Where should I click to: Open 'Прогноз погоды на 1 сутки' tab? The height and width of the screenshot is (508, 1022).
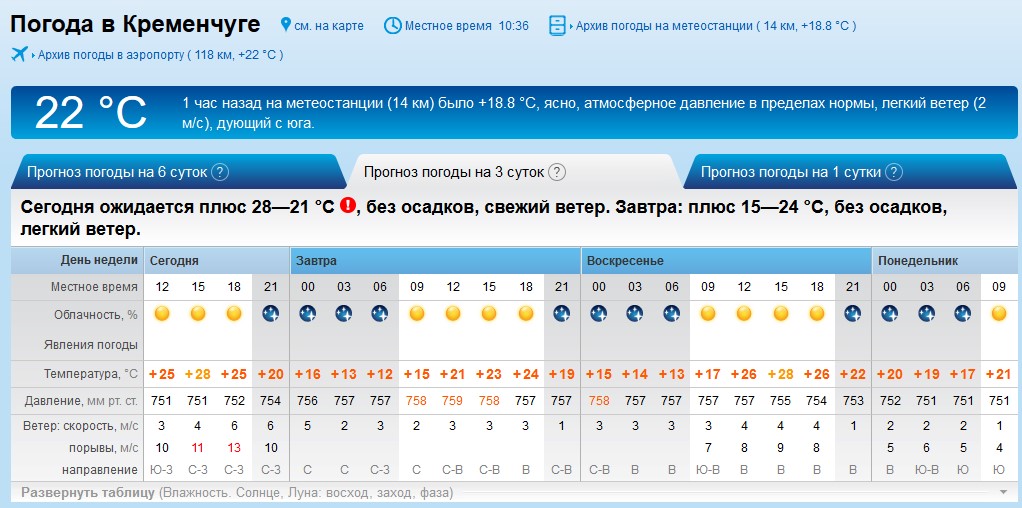pyautogui.click(x=790, y=172)
